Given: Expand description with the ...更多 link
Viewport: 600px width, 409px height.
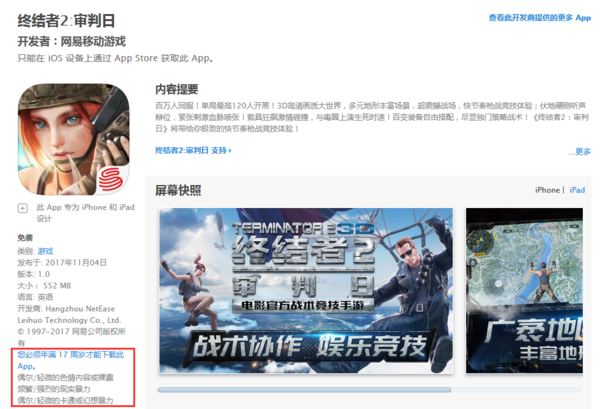Looking at the screenshot, I should [x=579, y=152].
